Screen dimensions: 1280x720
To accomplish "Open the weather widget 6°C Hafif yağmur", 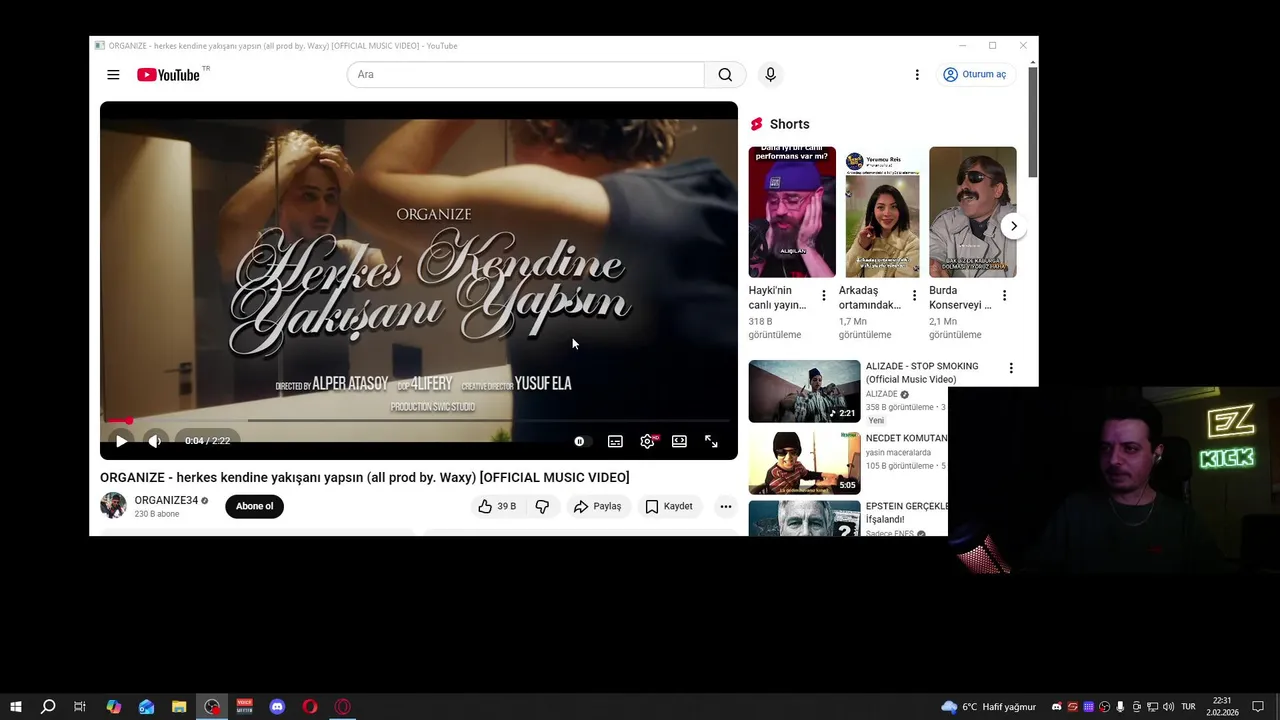I will coord(989,707).
